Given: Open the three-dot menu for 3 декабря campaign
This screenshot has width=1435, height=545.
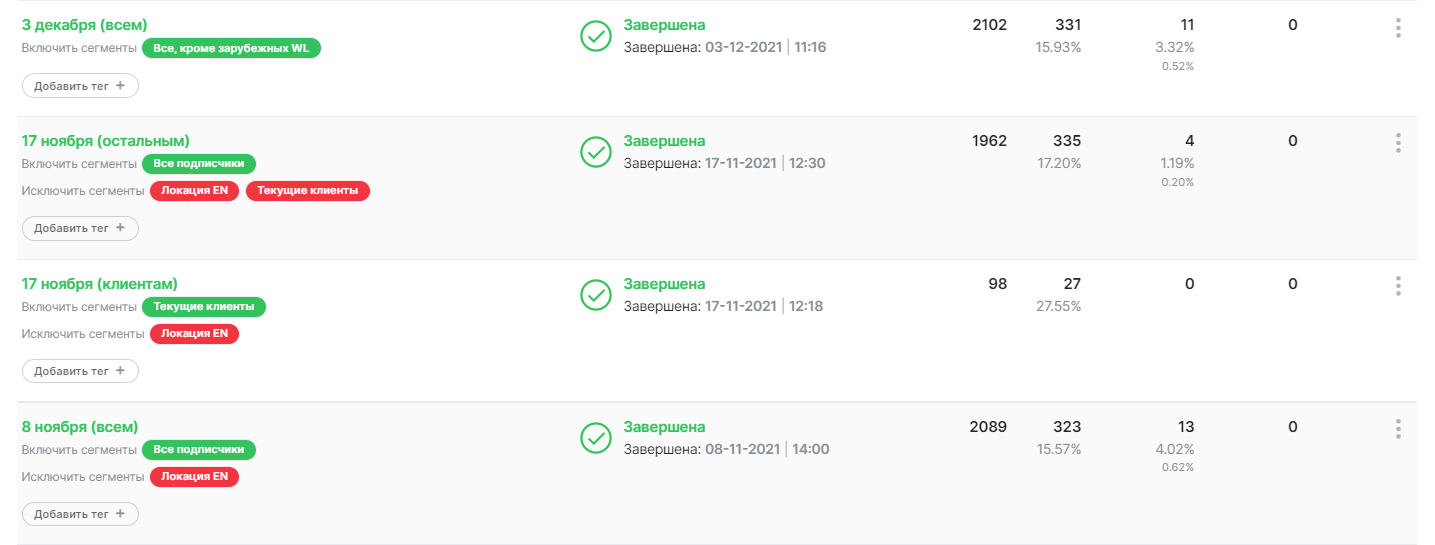Looking at the screenshot, I should tap(1398, 28).
